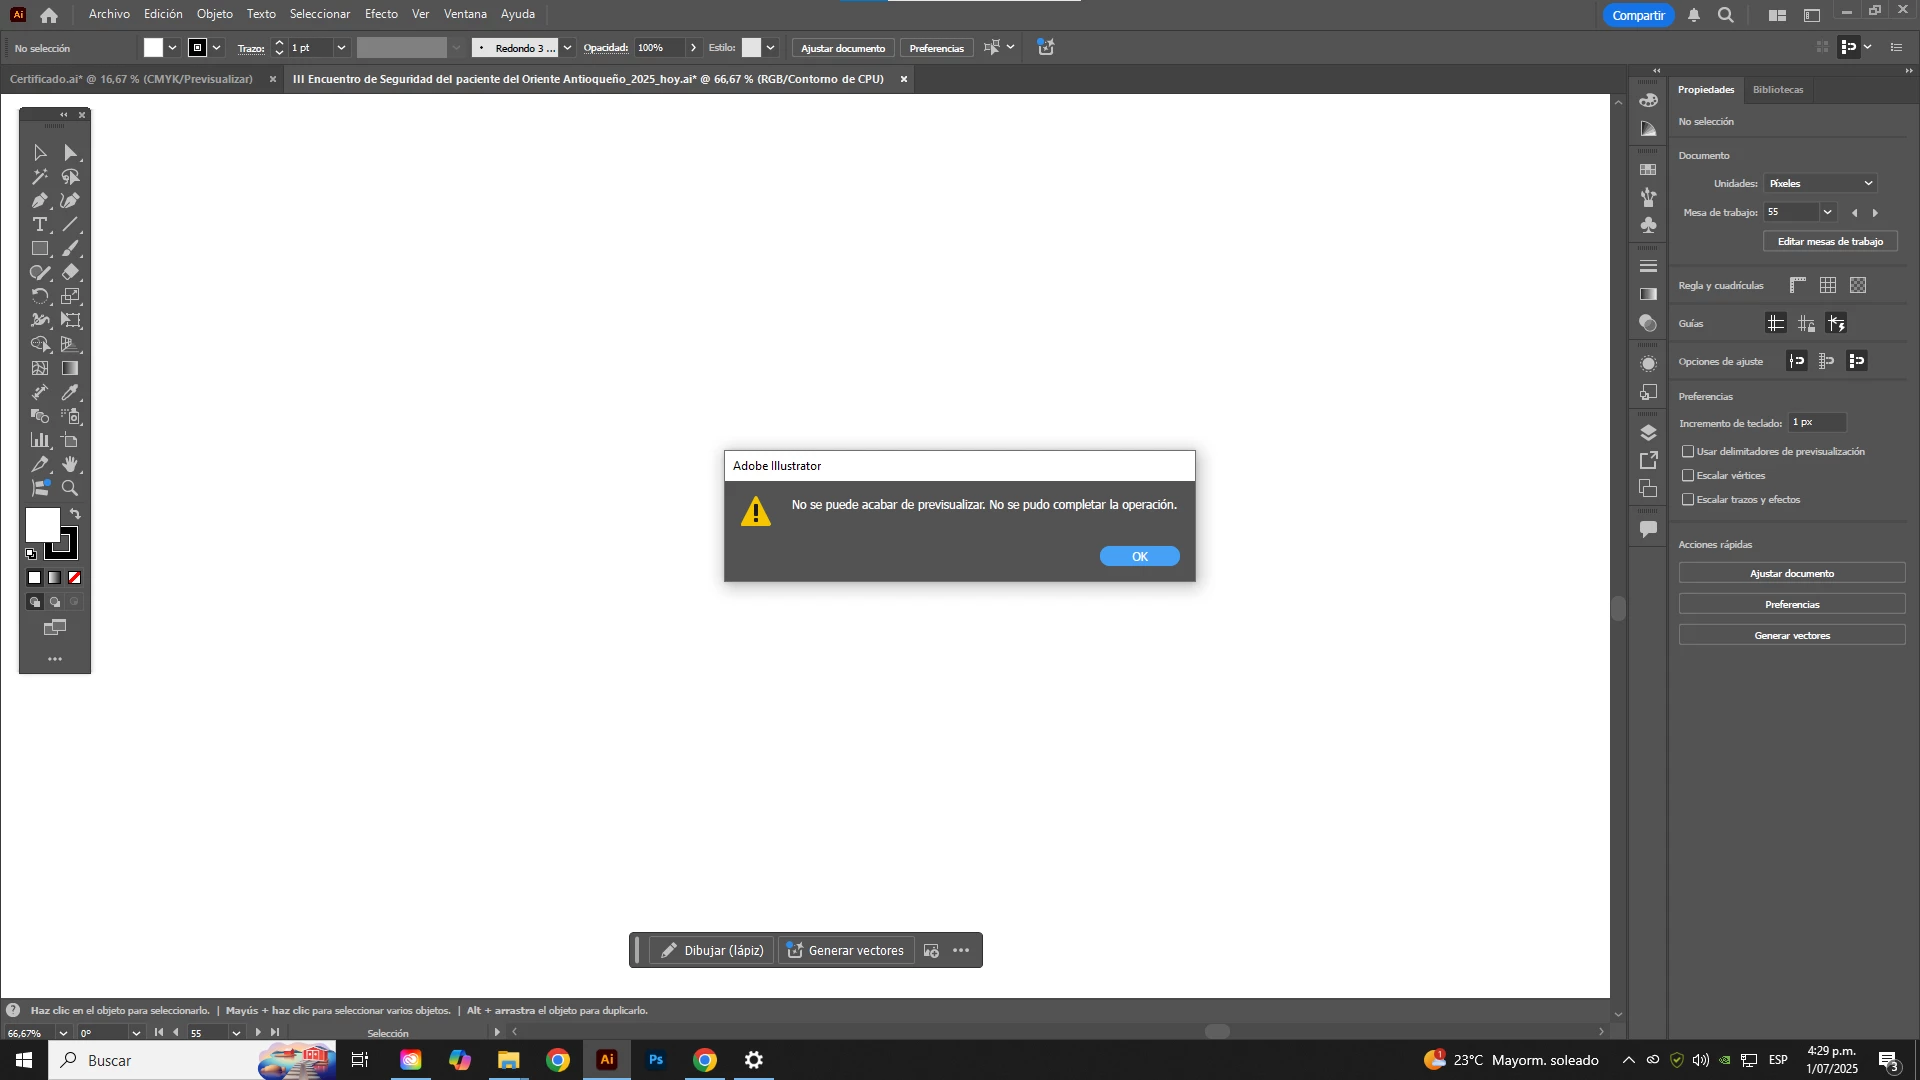Select the Type tool
This screenshot has height=1080, width=1920.
39,225
